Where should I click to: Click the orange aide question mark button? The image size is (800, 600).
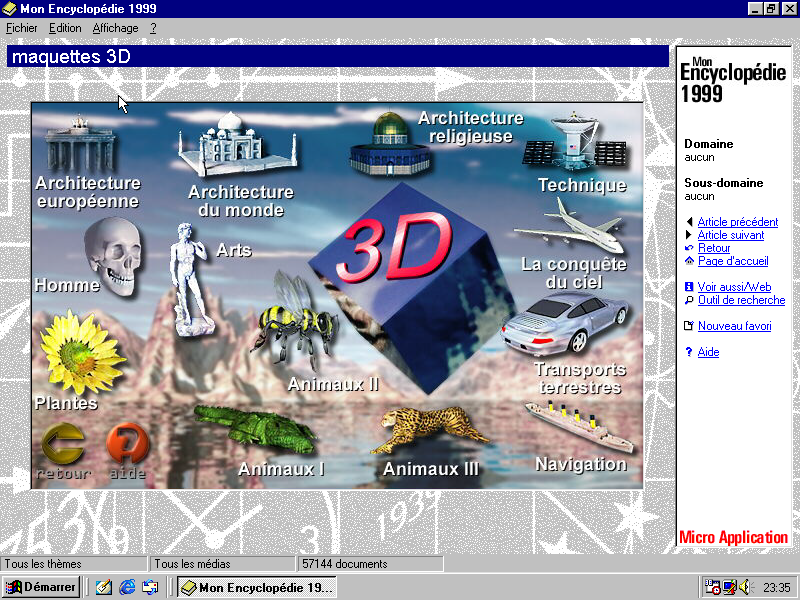[128, 443]
